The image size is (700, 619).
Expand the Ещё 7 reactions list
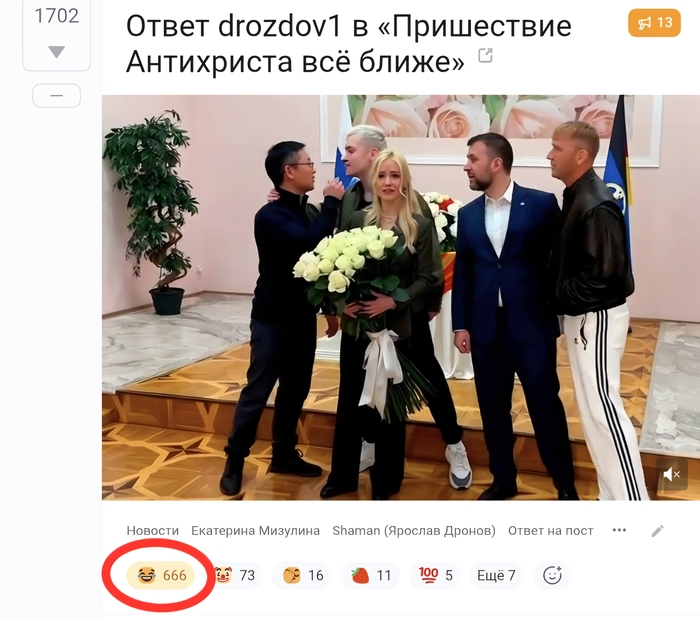click(x=496, y=575)
